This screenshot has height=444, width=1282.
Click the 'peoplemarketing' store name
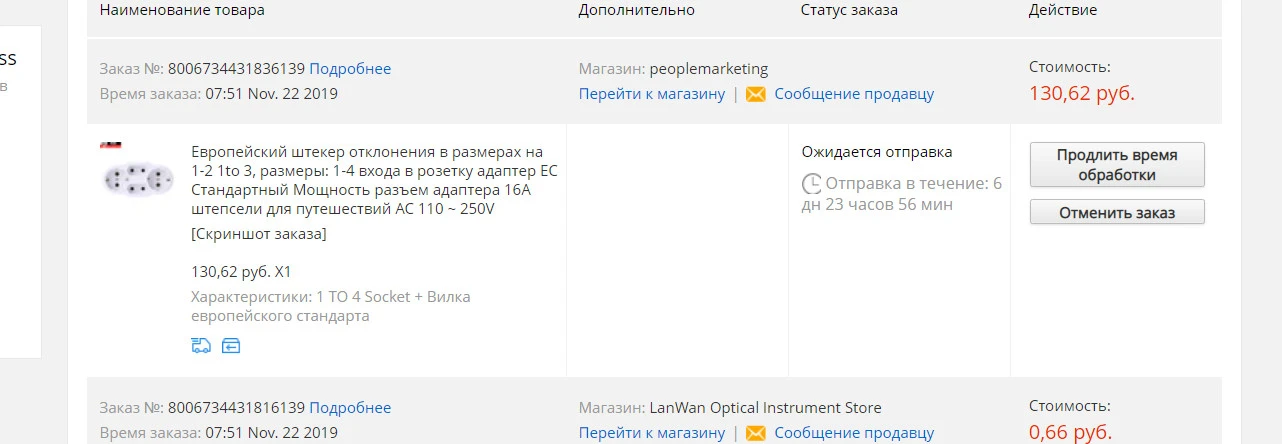point(709,69)
